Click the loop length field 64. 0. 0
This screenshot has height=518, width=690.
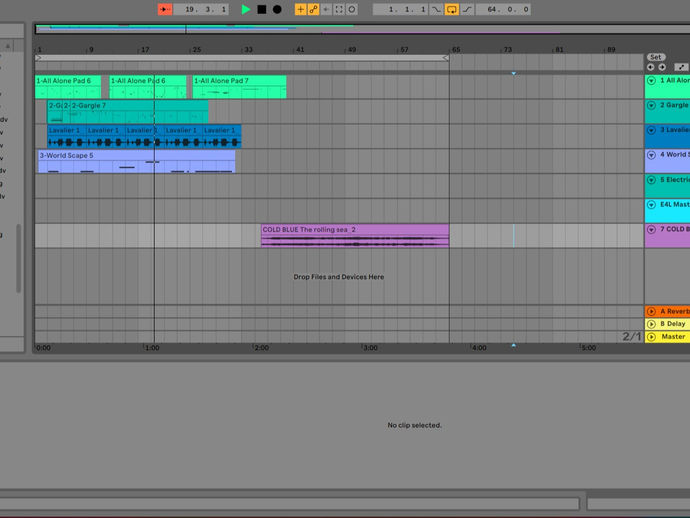[503, 9]
